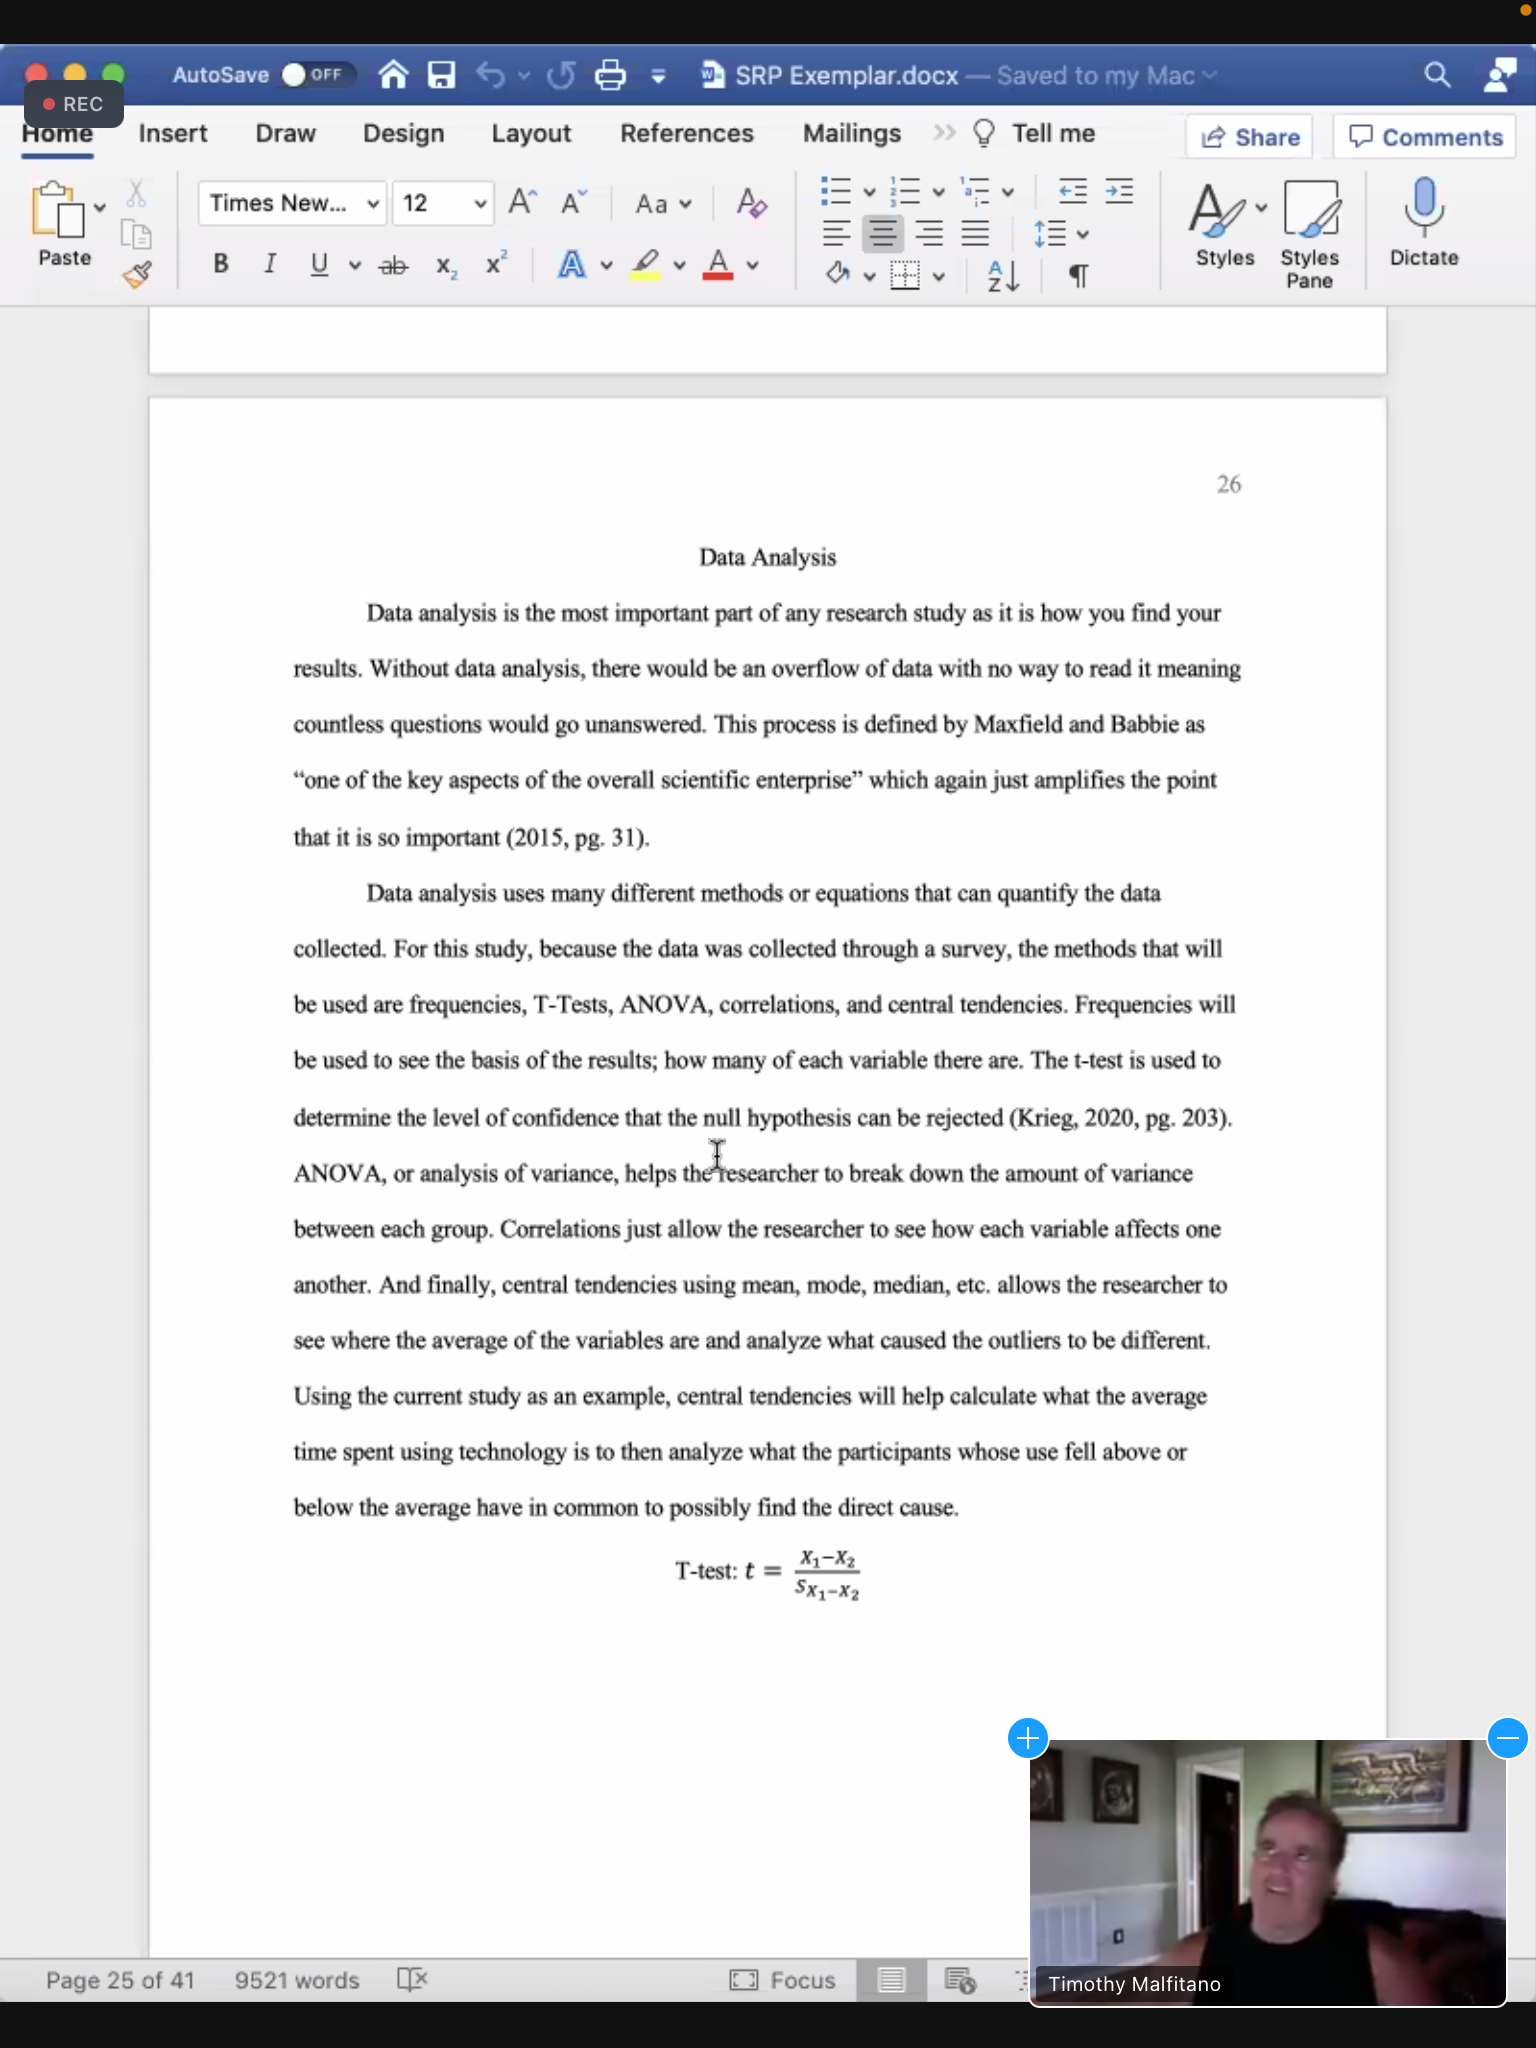Click the Print icon in title bar
The height and width of the screenshot is (2048, 1536).
[610, 75]
